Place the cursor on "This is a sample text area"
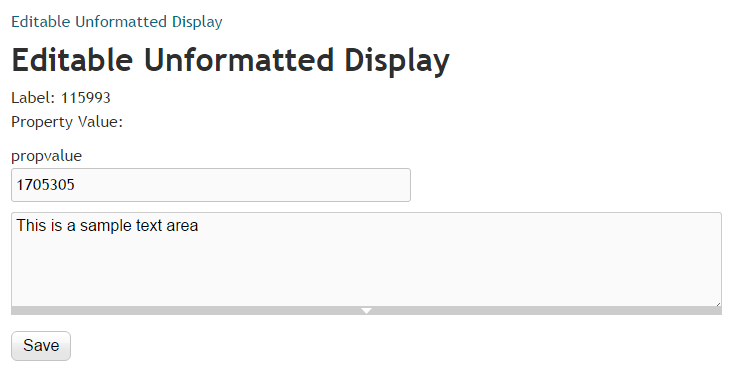The image size is (735, 370). tap(107, 226)
